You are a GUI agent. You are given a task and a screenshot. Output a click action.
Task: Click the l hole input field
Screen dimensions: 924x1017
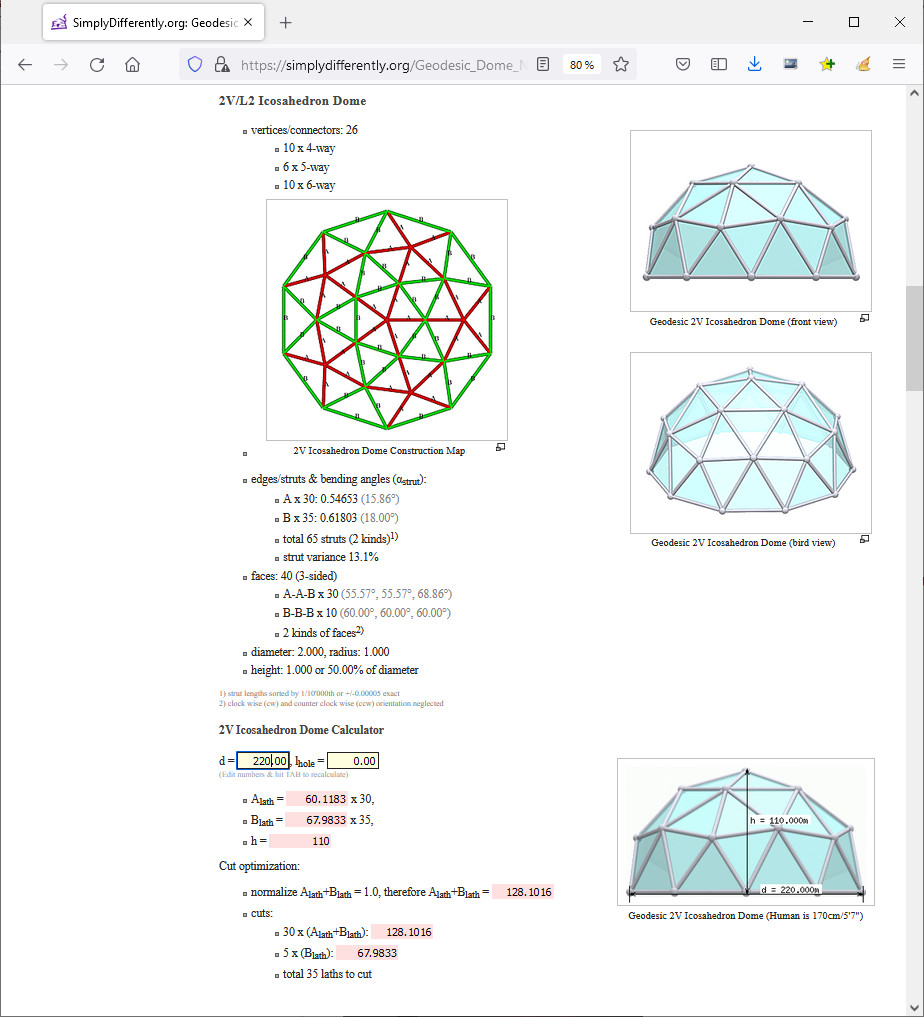tap(352, 761)
